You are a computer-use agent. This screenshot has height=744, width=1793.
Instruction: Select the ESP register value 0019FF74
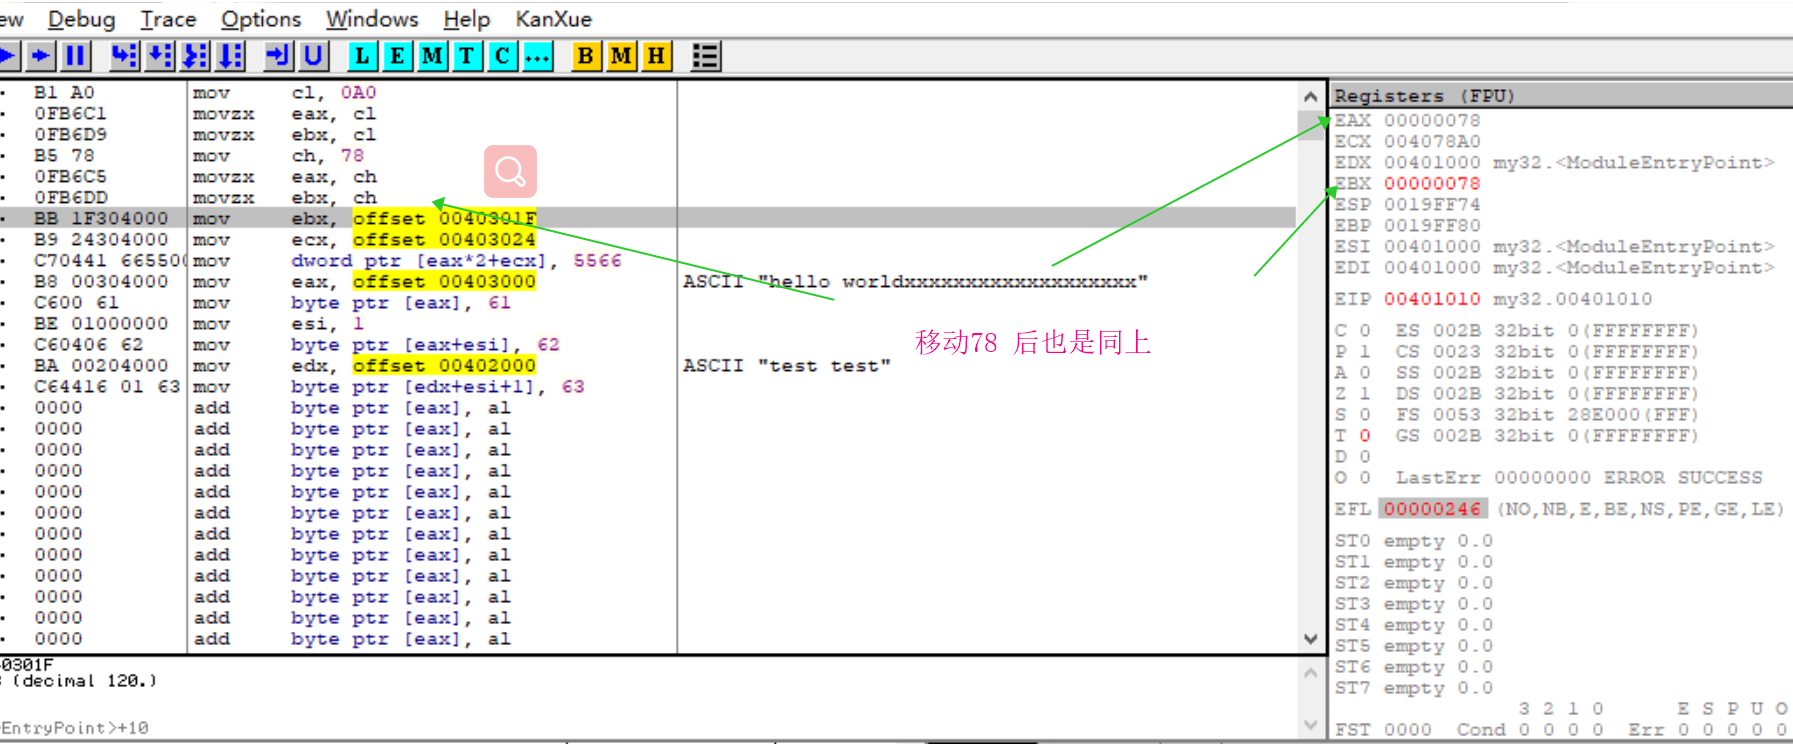(x=1431, y=204)
